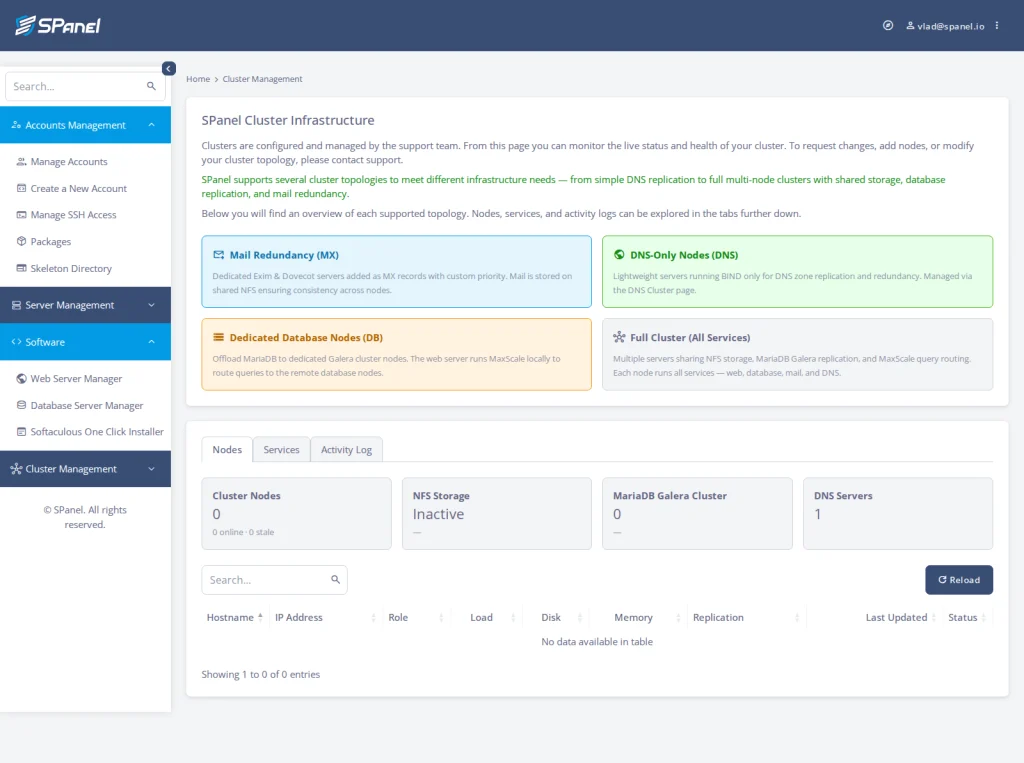Open the Activity Log tab

[346, 449]
